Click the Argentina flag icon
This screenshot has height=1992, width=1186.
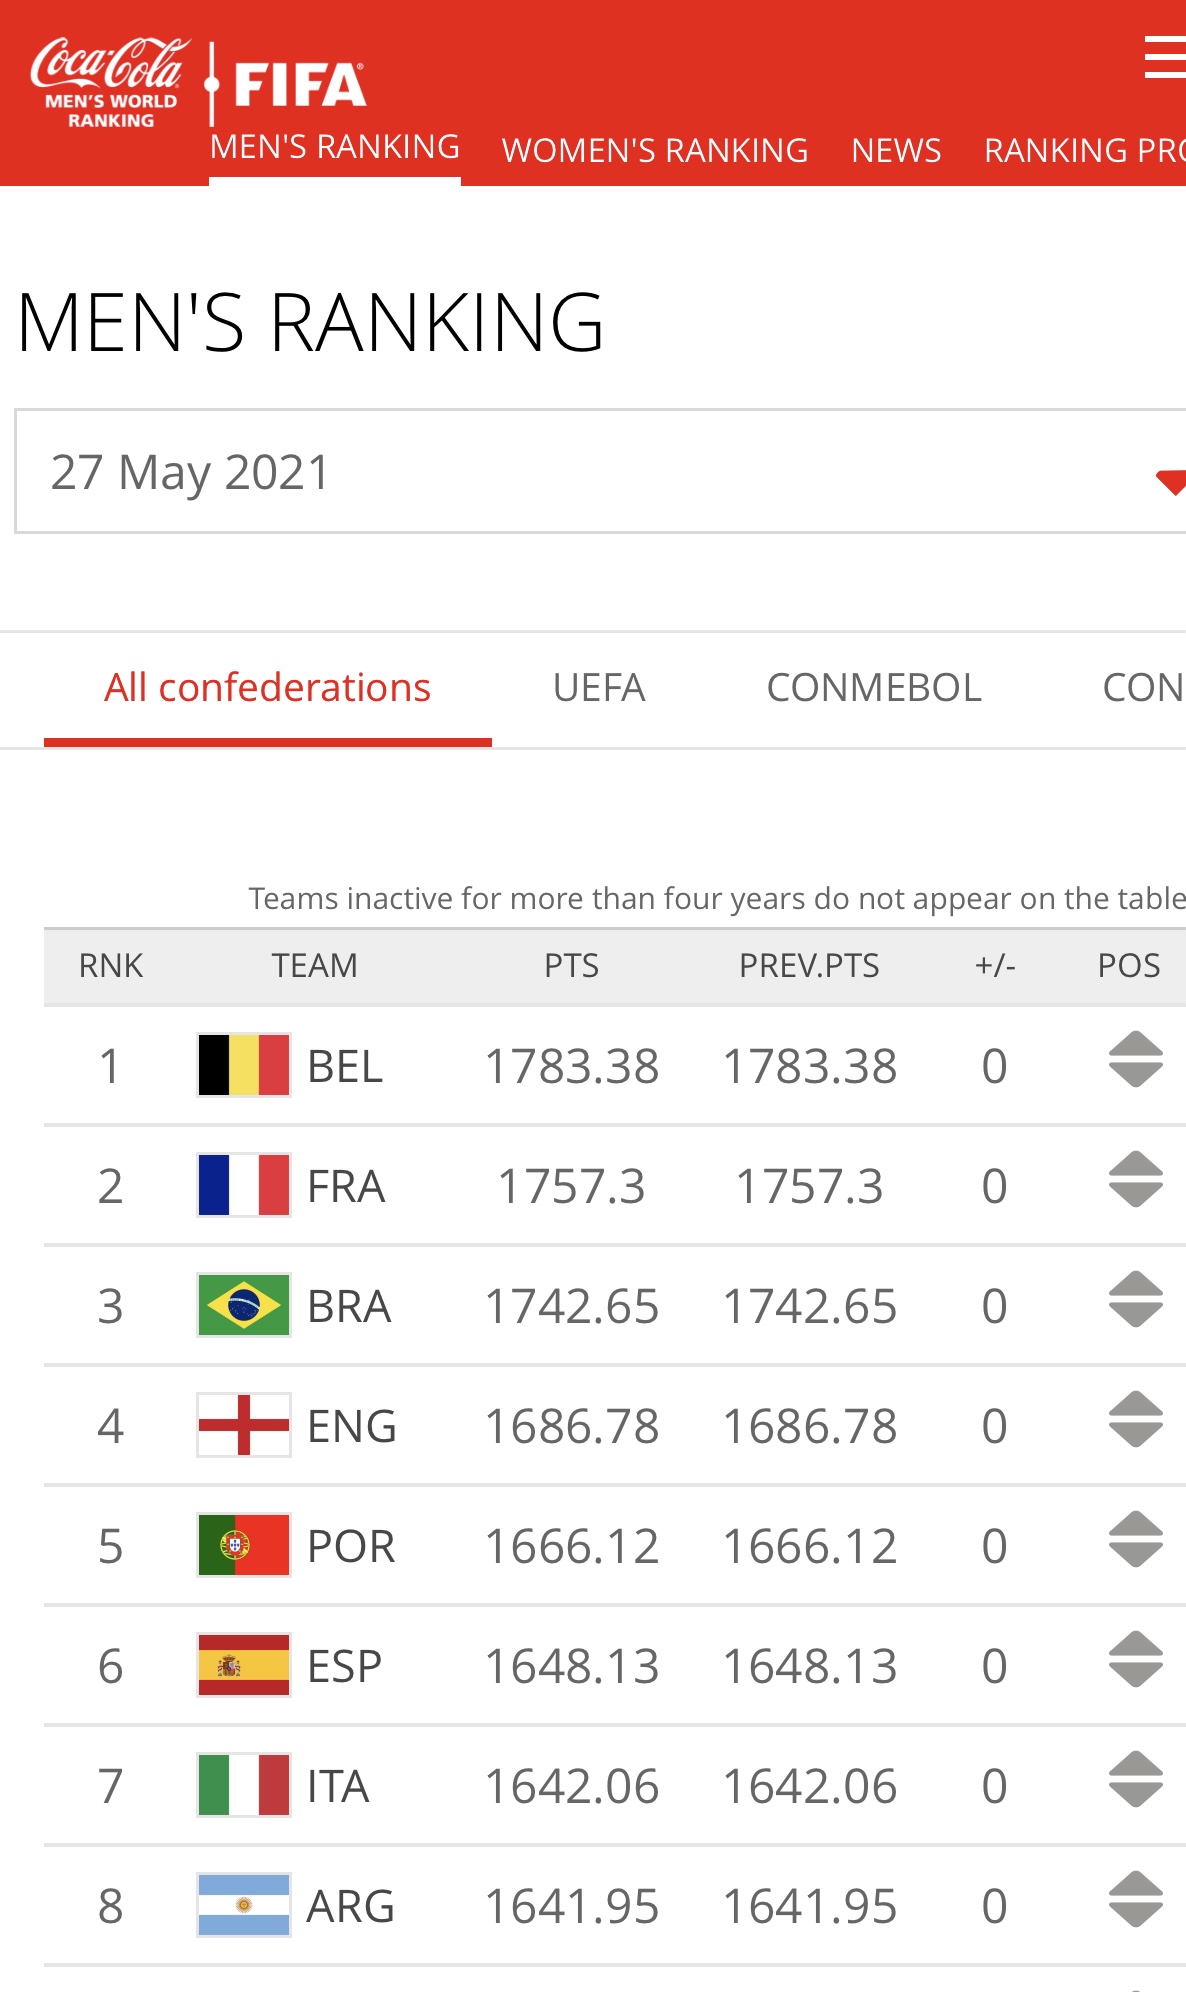pyautogui.click(x=244, y=1905)
